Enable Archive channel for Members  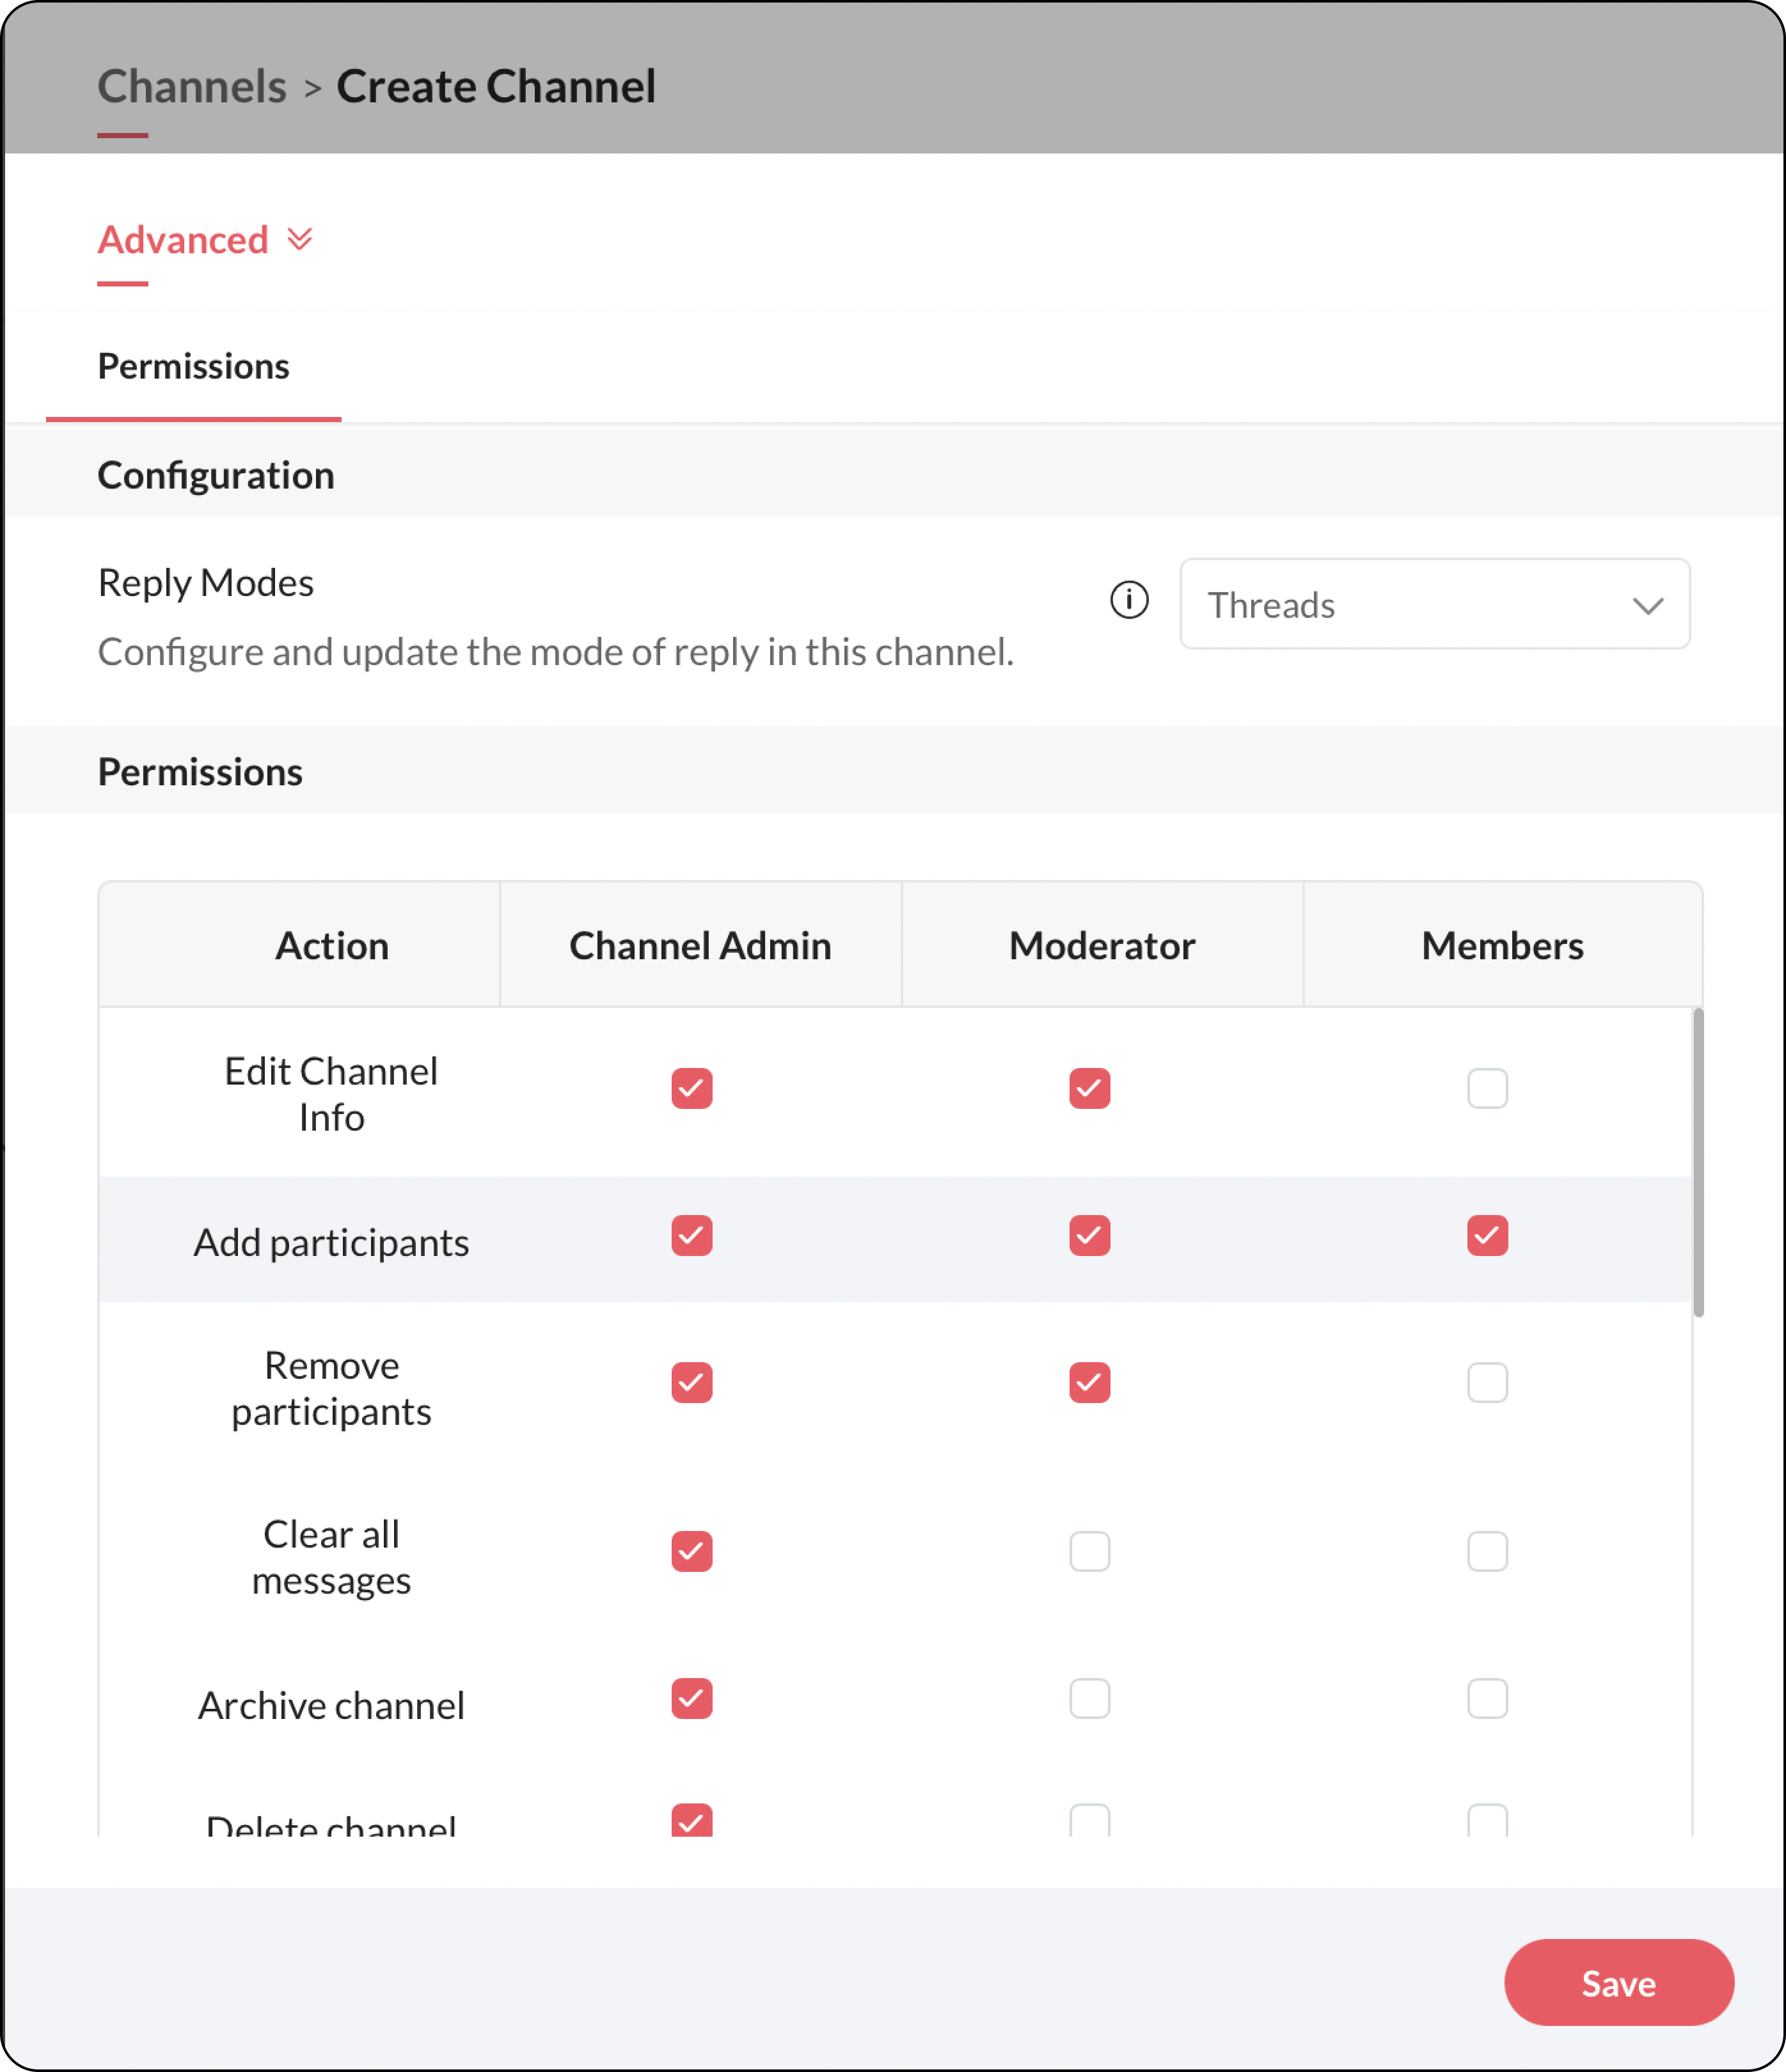(1487, 1698)
